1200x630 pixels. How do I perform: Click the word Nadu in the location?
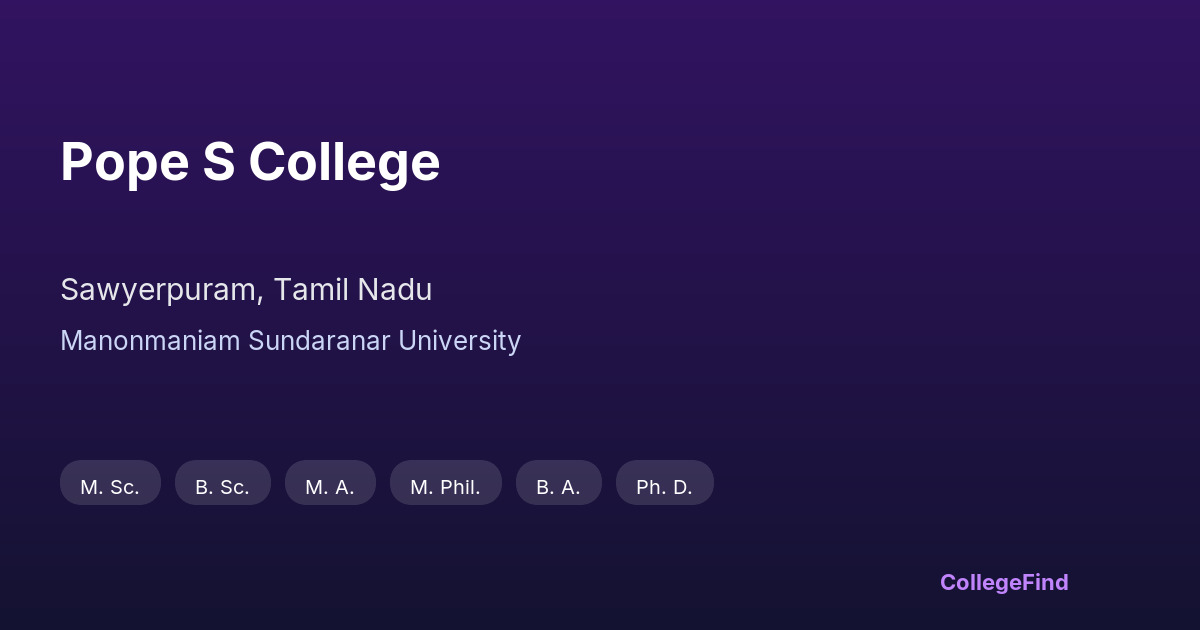point(396,290)
